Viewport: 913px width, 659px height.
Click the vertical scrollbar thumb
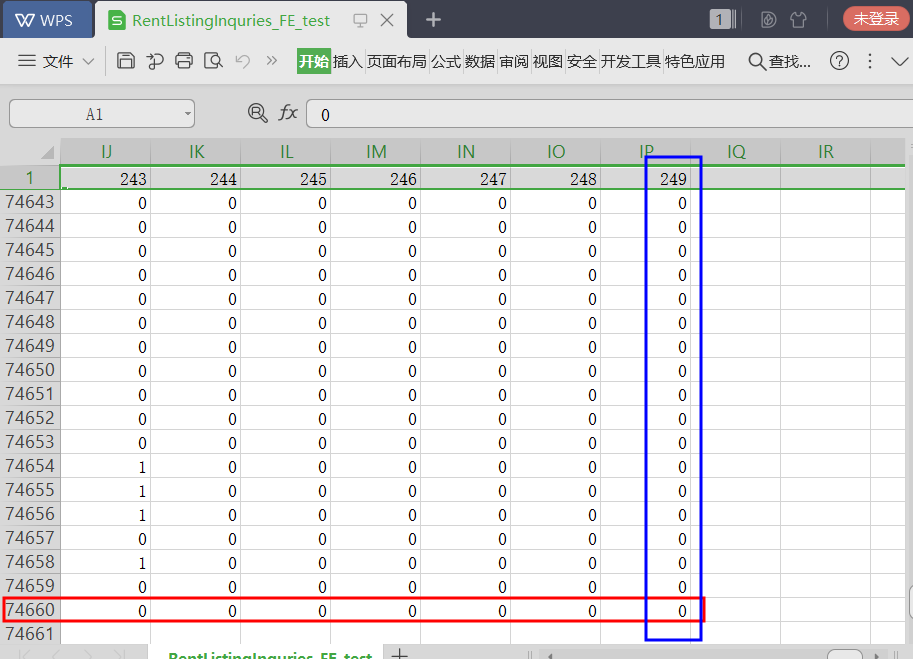(911, 602)
